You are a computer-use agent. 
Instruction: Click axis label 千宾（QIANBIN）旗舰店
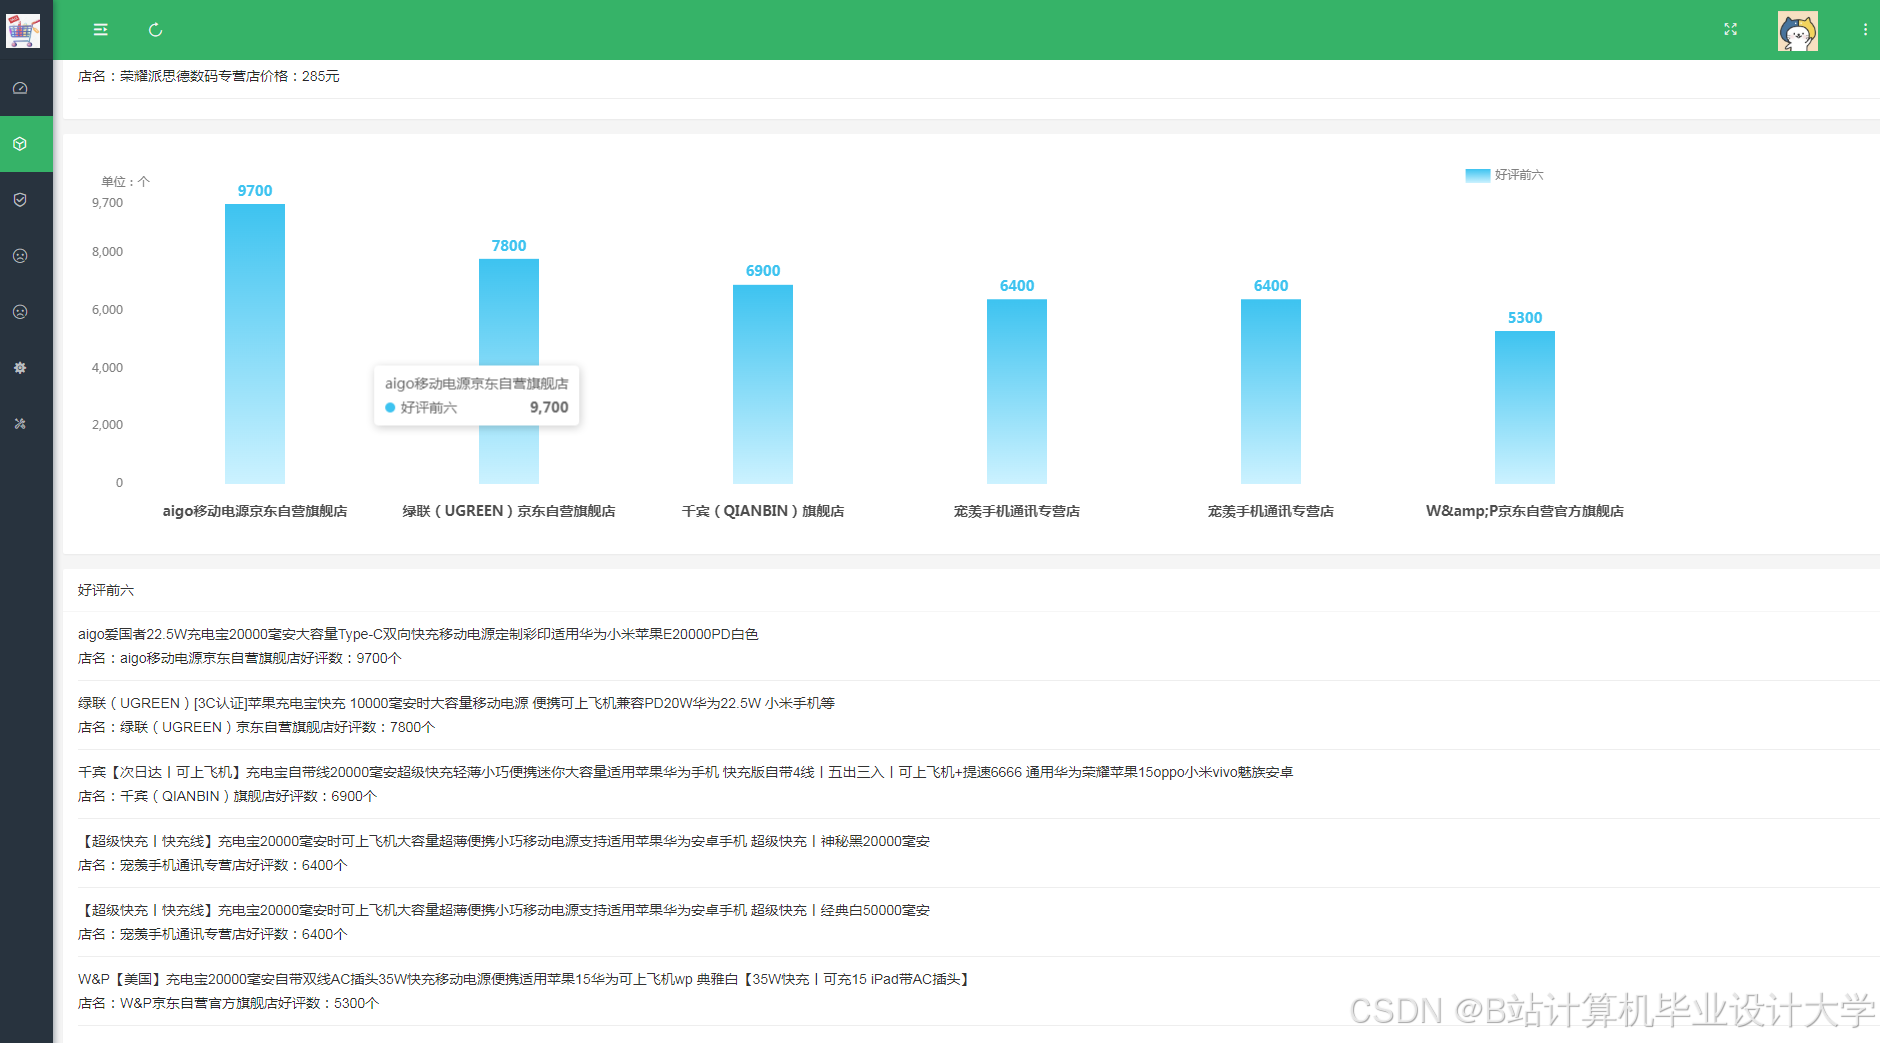tap(763, 511)
